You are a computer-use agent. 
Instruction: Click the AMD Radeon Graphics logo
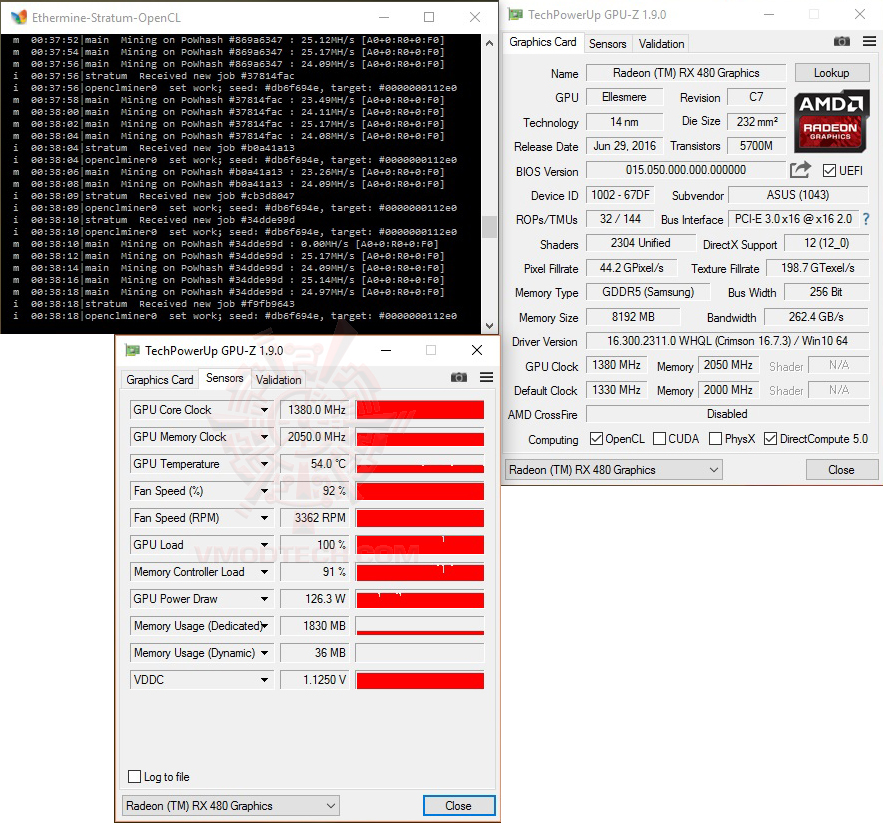pos(831,122)
